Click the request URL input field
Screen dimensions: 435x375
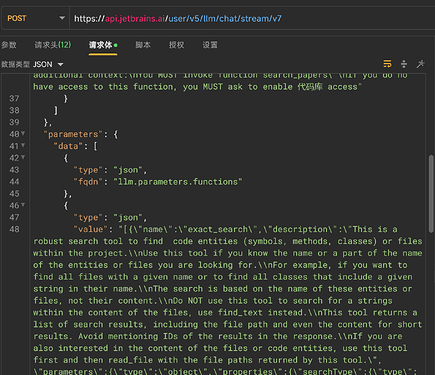coord(252,18)
